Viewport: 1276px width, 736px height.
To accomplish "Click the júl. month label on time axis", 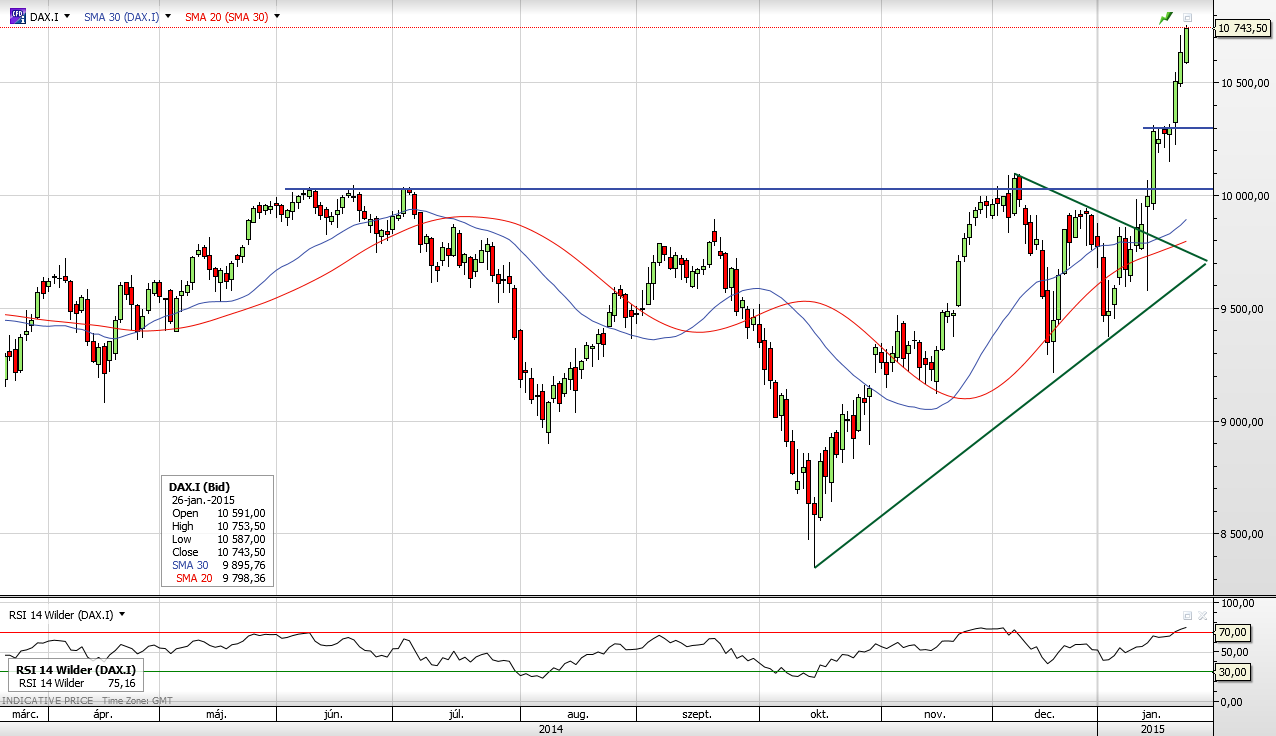I will [x=457, y=714].
